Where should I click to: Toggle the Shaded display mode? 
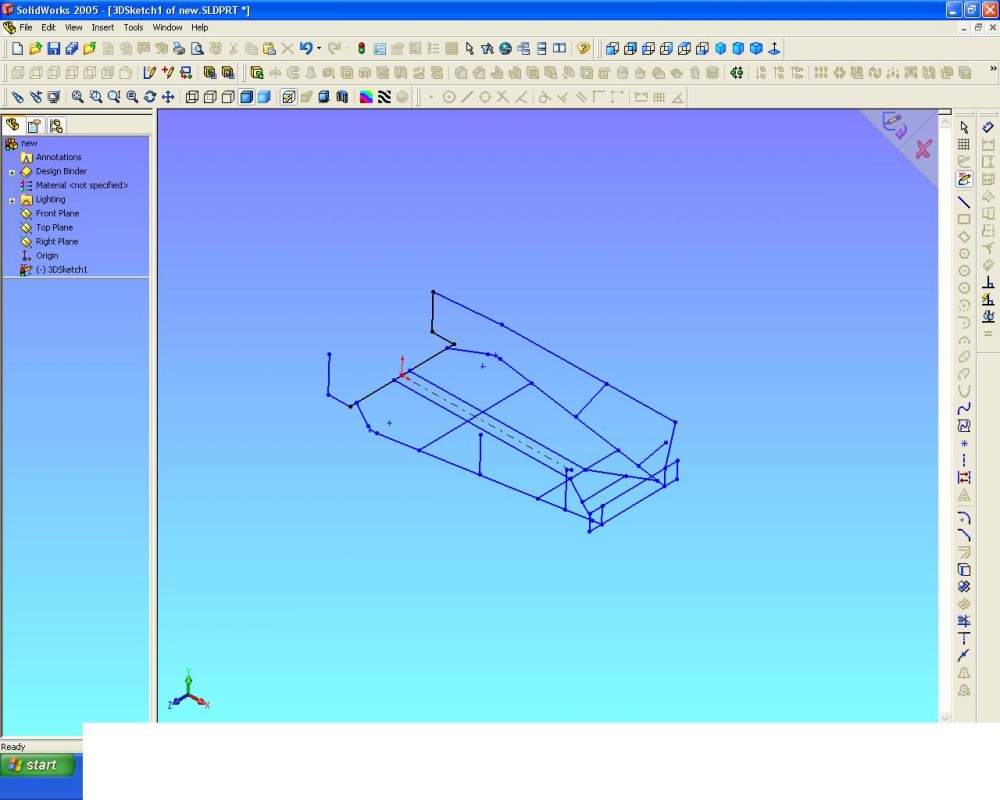[264, 97]
